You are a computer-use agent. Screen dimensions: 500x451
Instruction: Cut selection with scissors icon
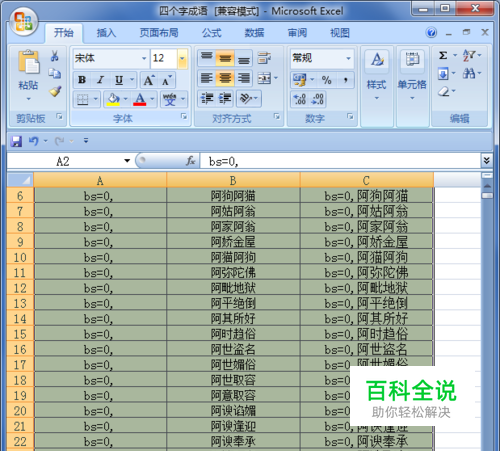pos(54,56)
